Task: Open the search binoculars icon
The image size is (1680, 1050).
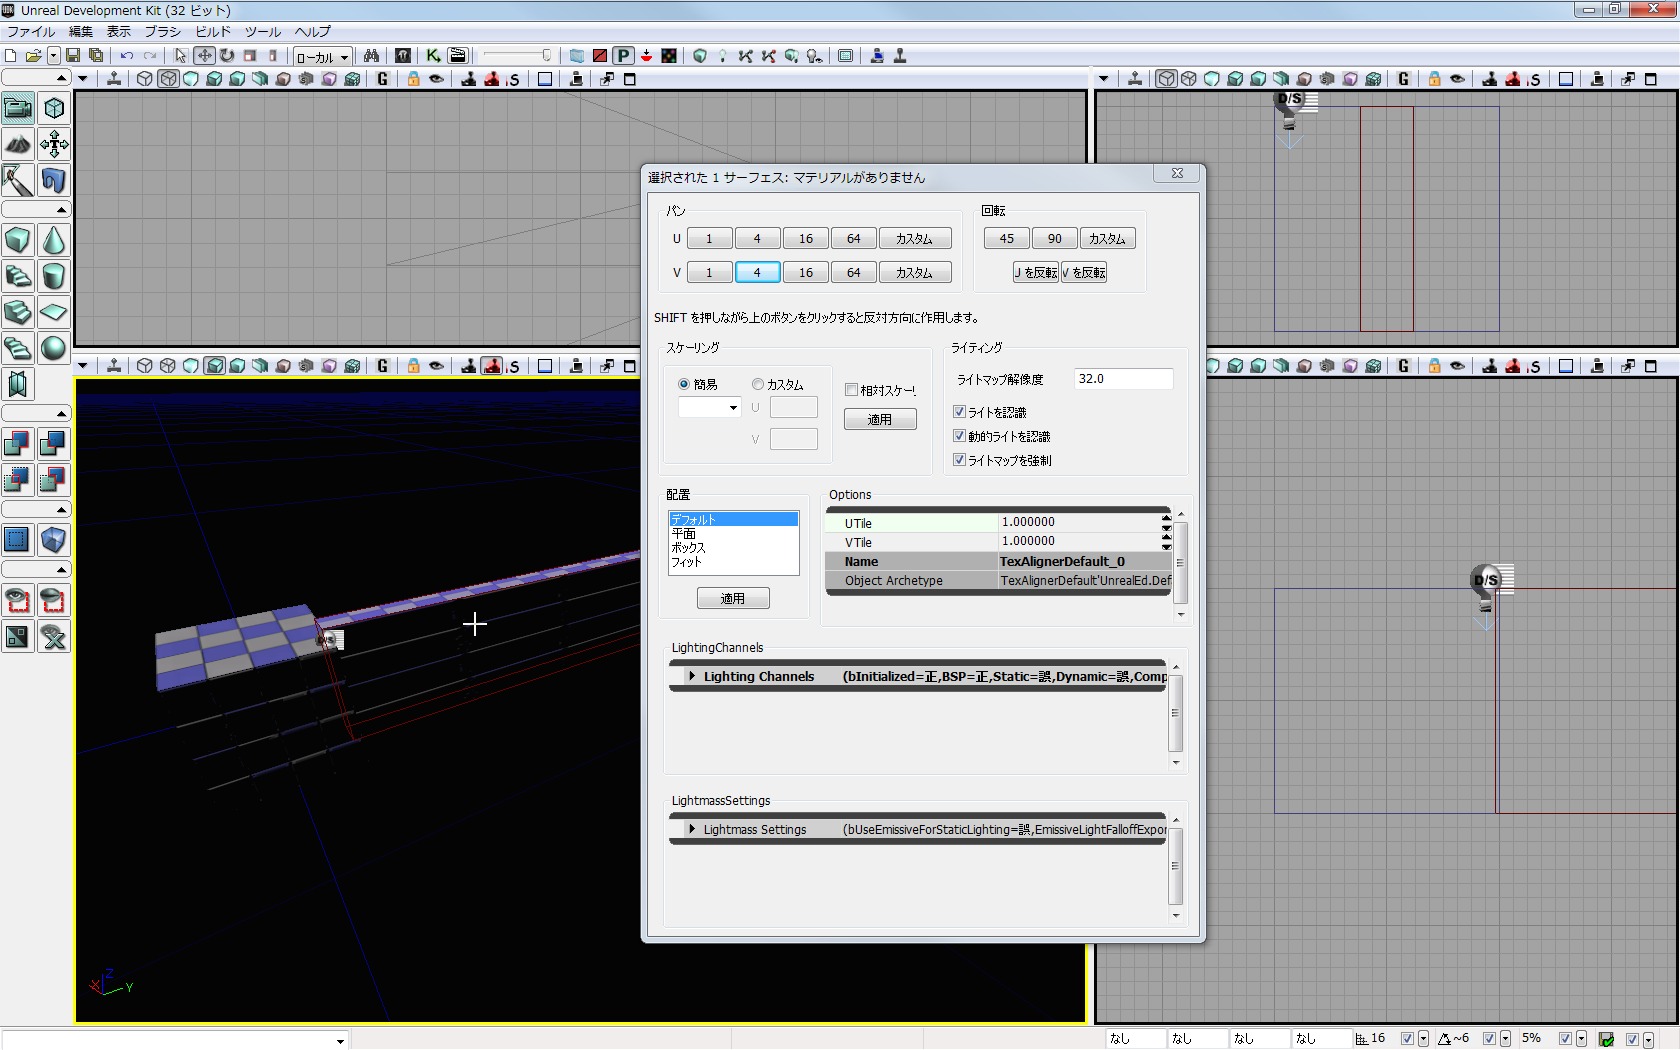Action: pyautogui.click(x=371, y=56)
